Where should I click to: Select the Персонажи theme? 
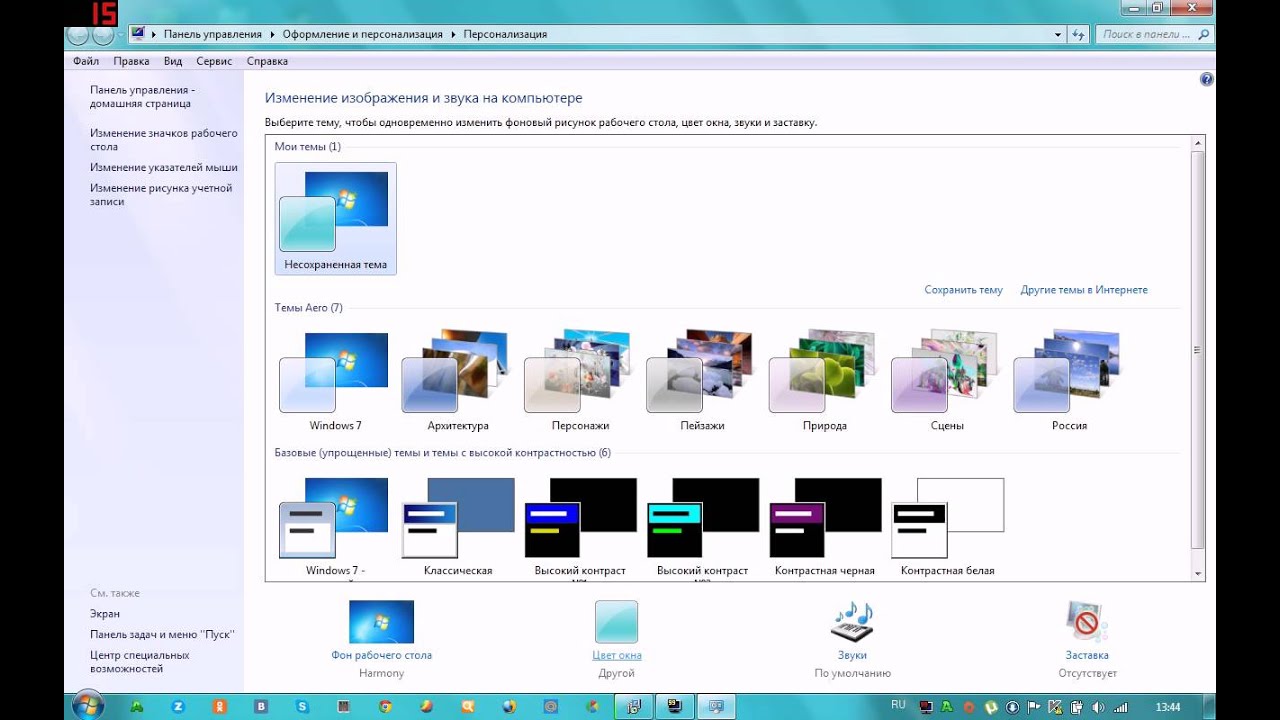[579, 382]
